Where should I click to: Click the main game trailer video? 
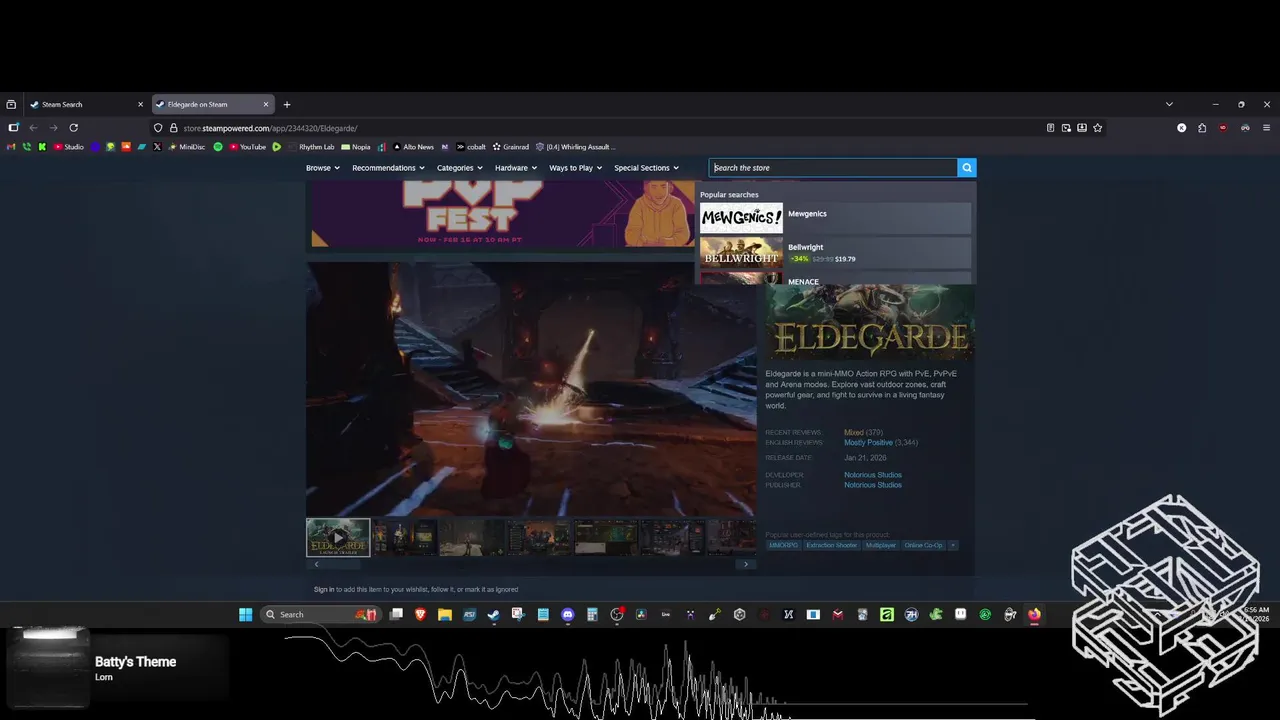tap(531, 388)
